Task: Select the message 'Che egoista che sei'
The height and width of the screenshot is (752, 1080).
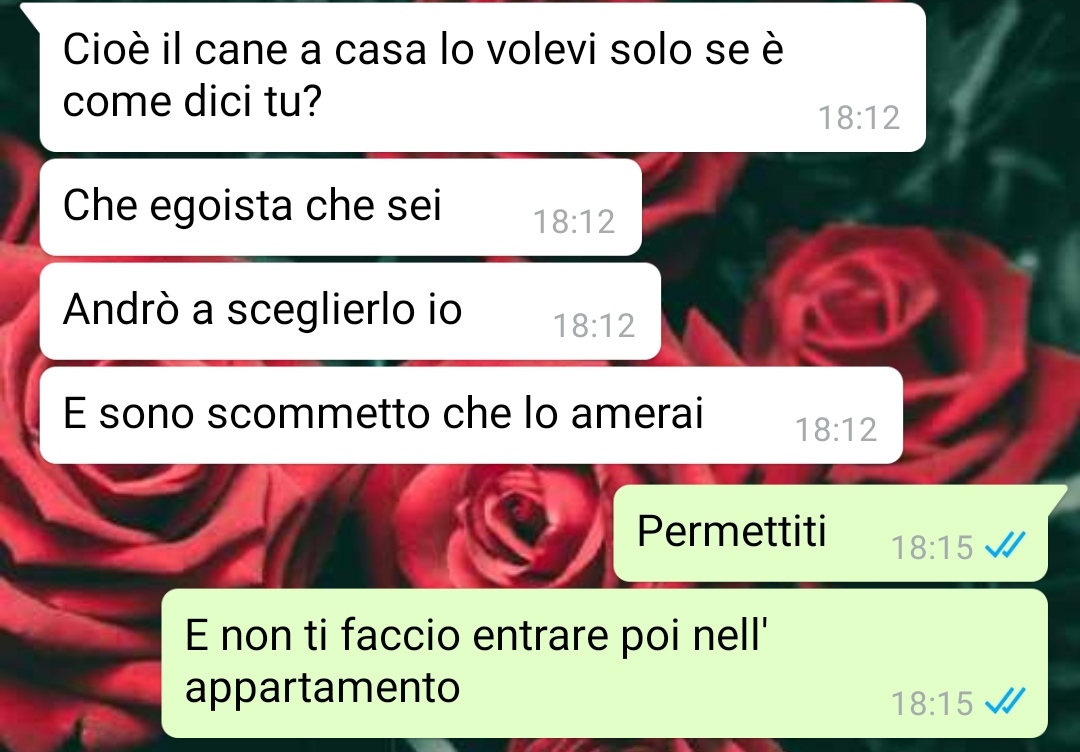Action: (341, 207)
